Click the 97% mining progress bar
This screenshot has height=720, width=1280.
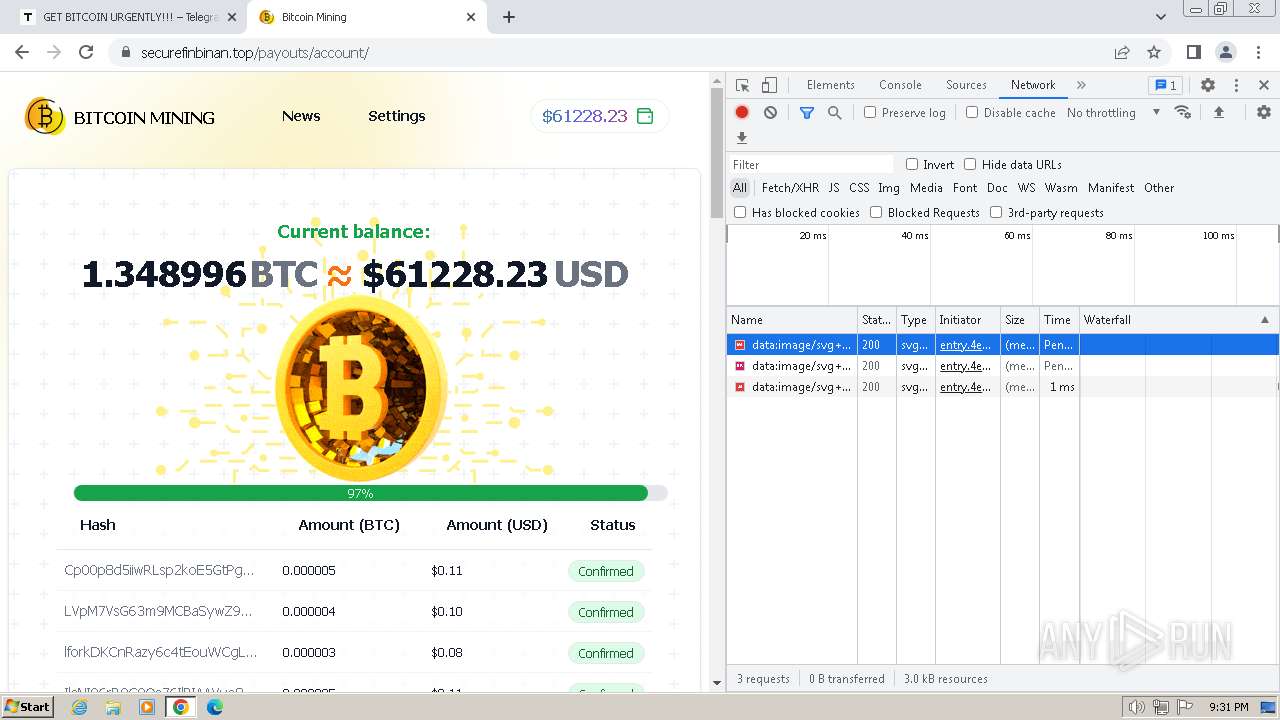[370, 493]
